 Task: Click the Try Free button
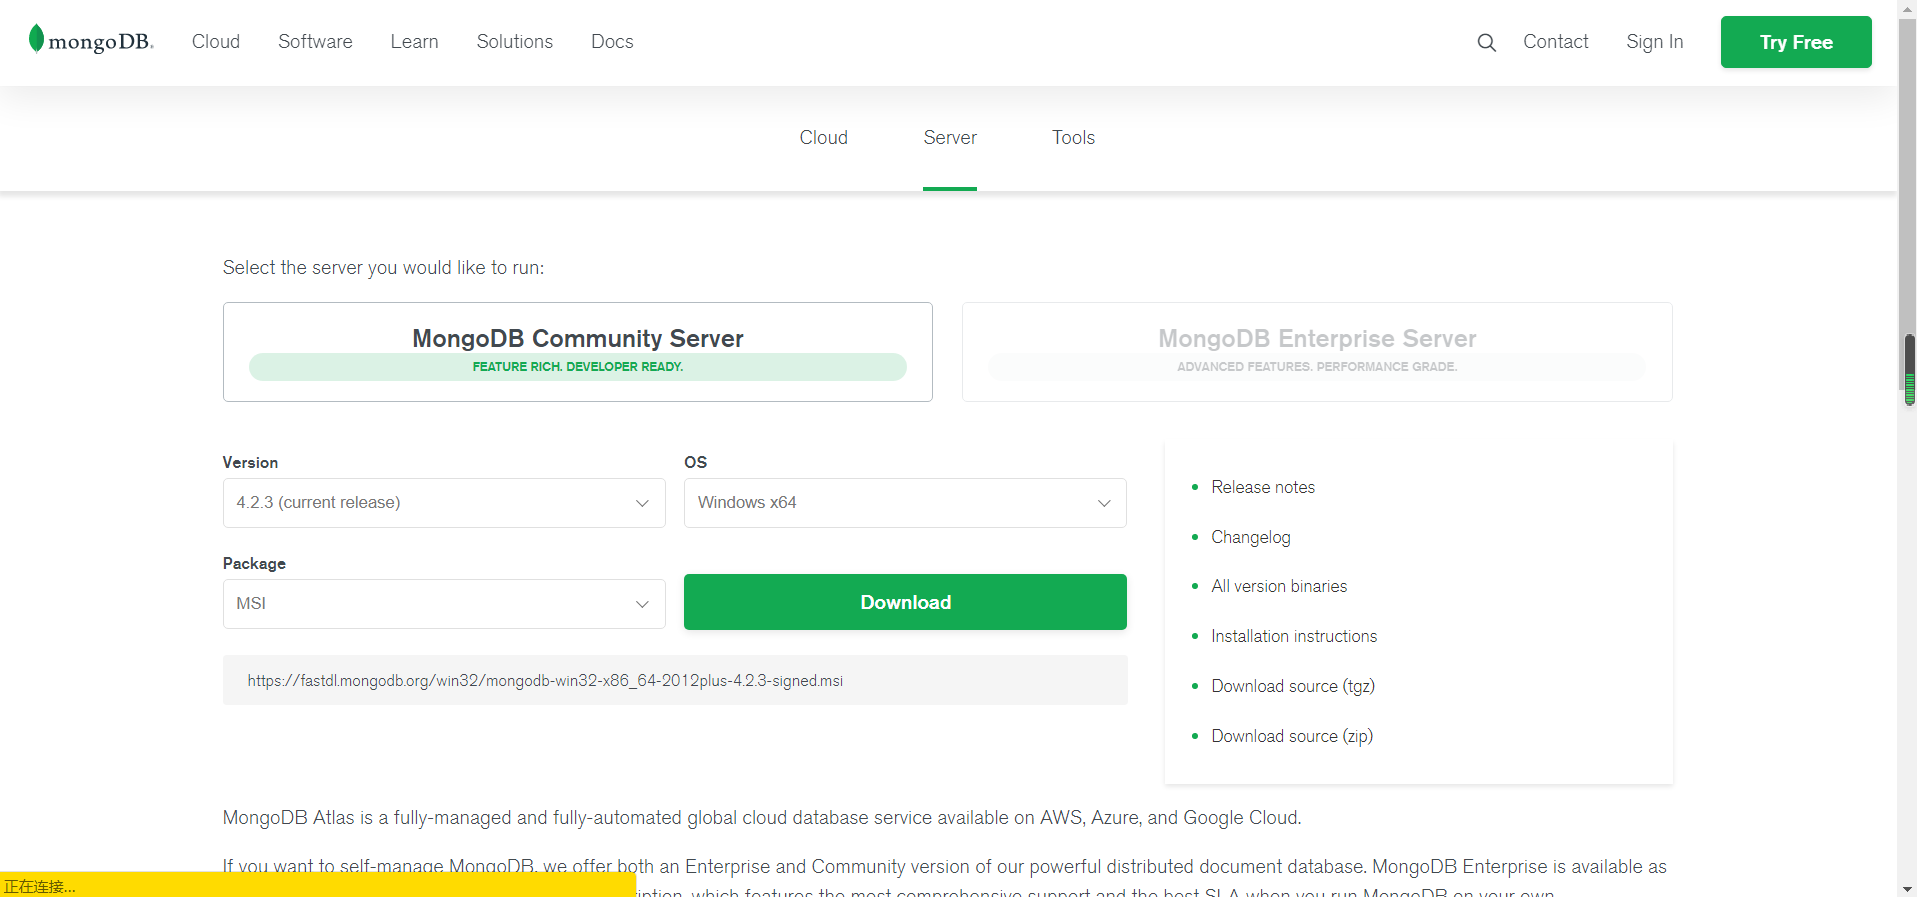point(1796,42)
